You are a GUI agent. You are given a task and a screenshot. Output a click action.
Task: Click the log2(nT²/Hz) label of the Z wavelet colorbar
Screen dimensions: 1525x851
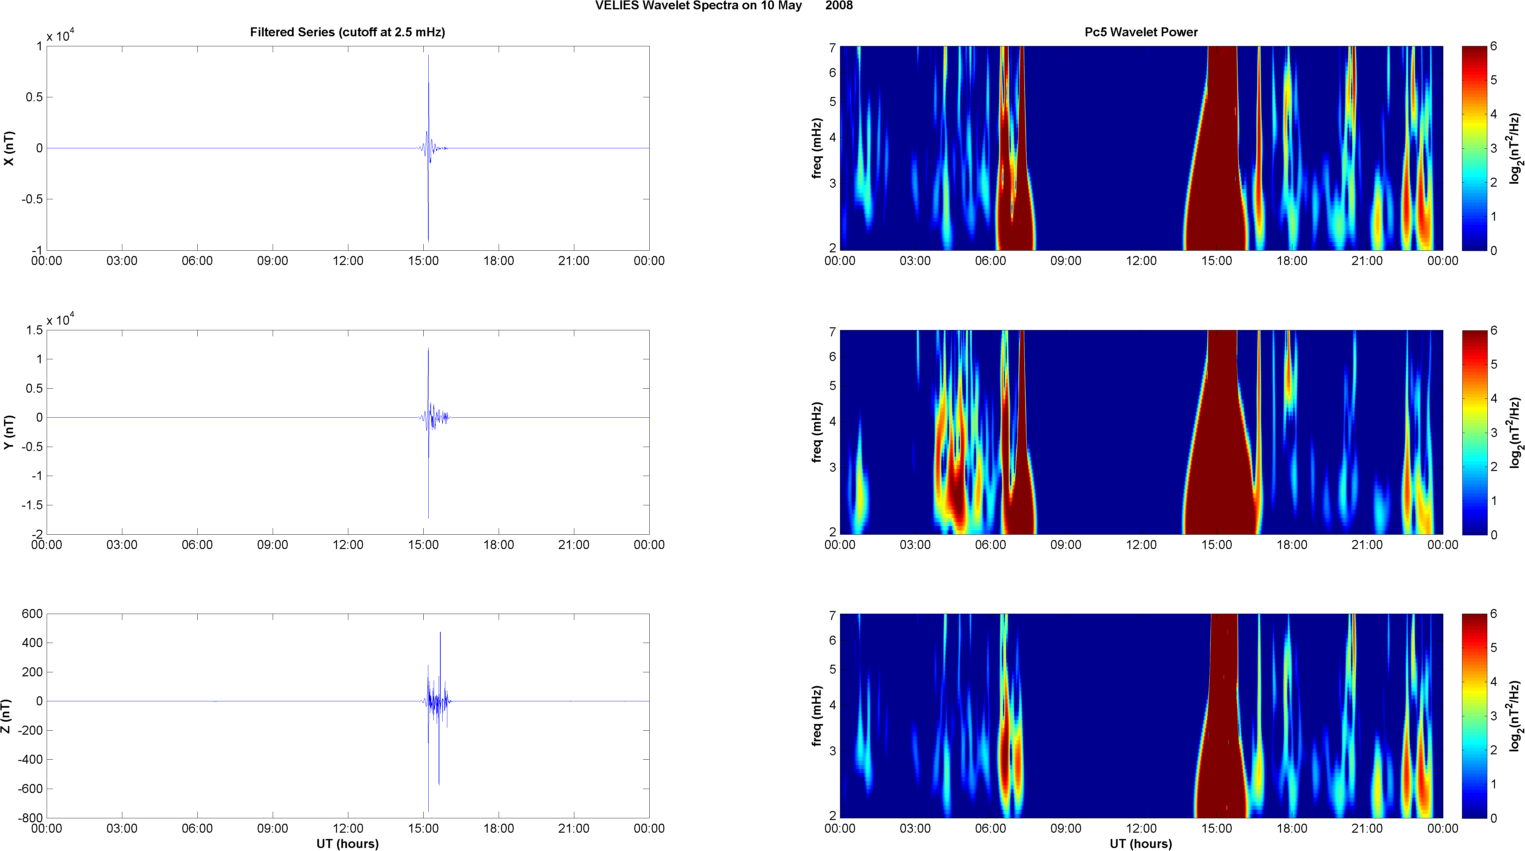point(1516,716)
